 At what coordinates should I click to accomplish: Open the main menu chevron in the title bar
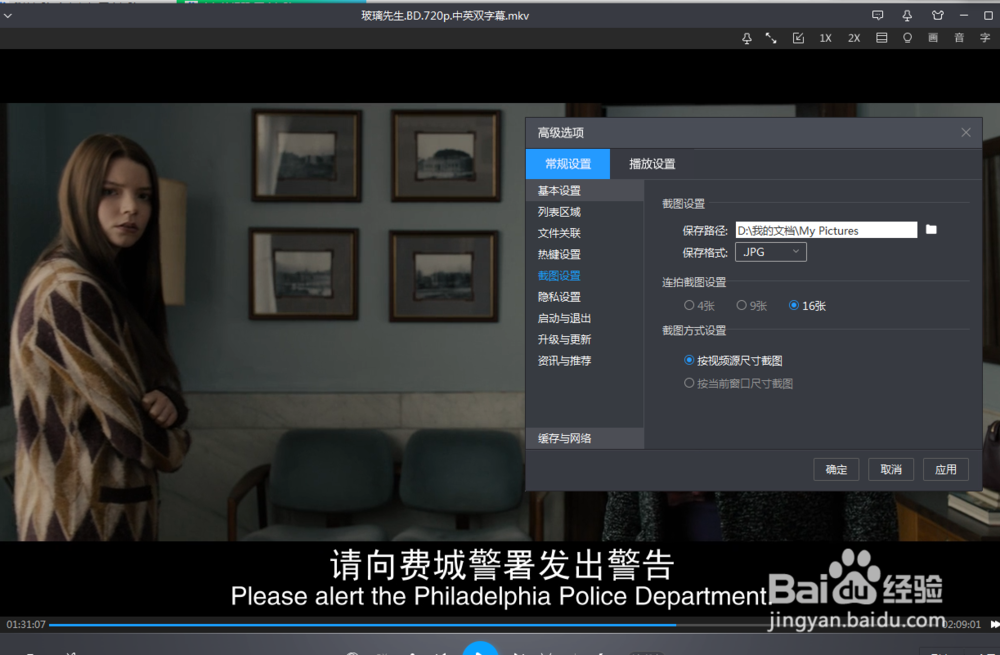coord(8,15)
